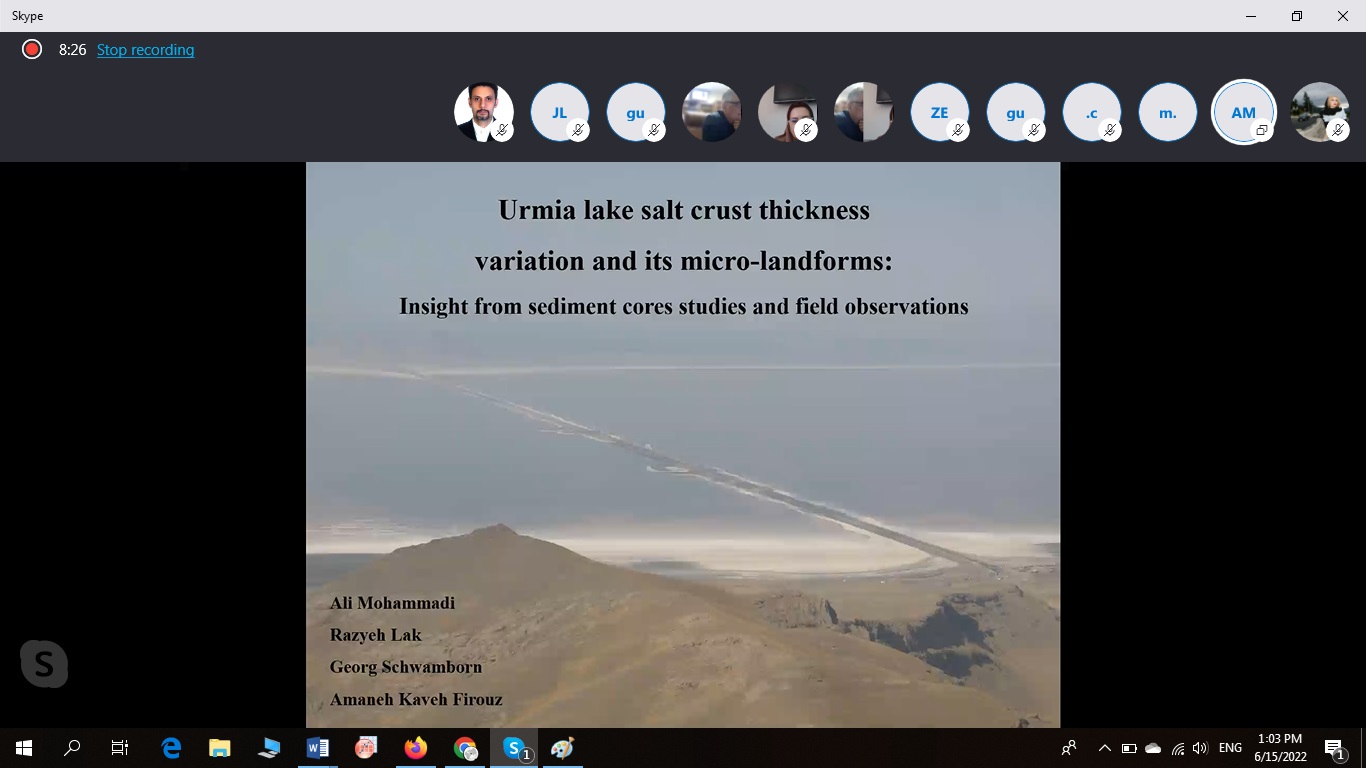Switch to Microsoft Word in taskbar
The image size is (1366, 768).
[317, 748]
